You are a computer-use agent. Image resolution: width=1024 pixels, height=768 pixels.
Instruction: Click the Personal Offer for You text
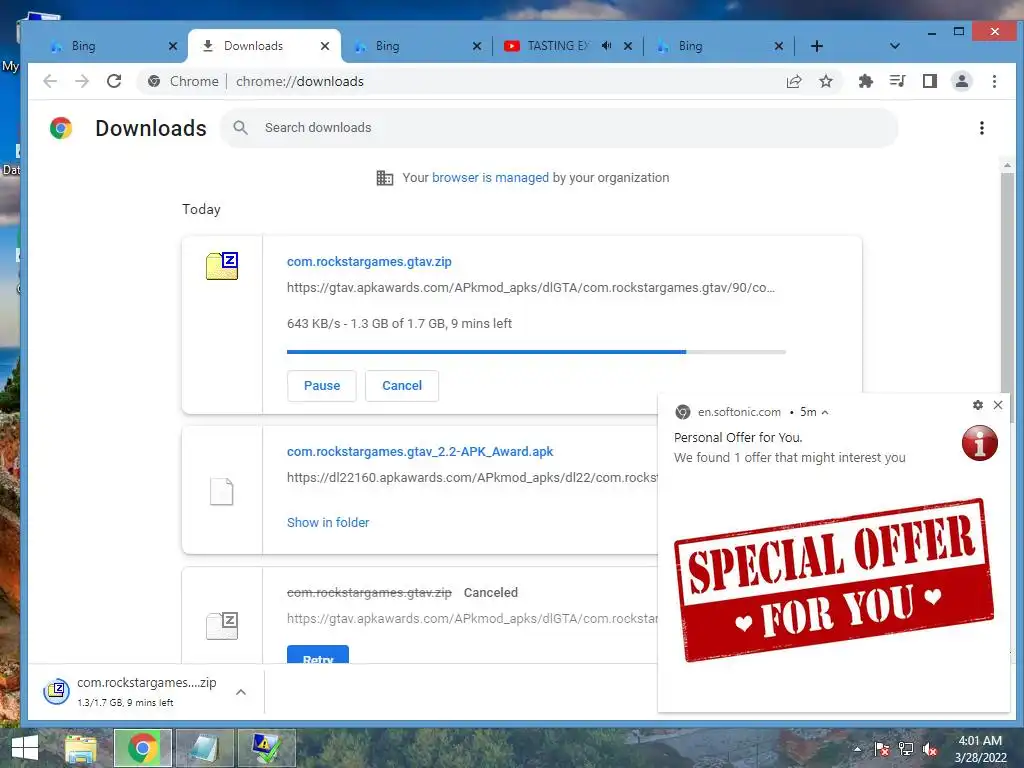(738, 438)
